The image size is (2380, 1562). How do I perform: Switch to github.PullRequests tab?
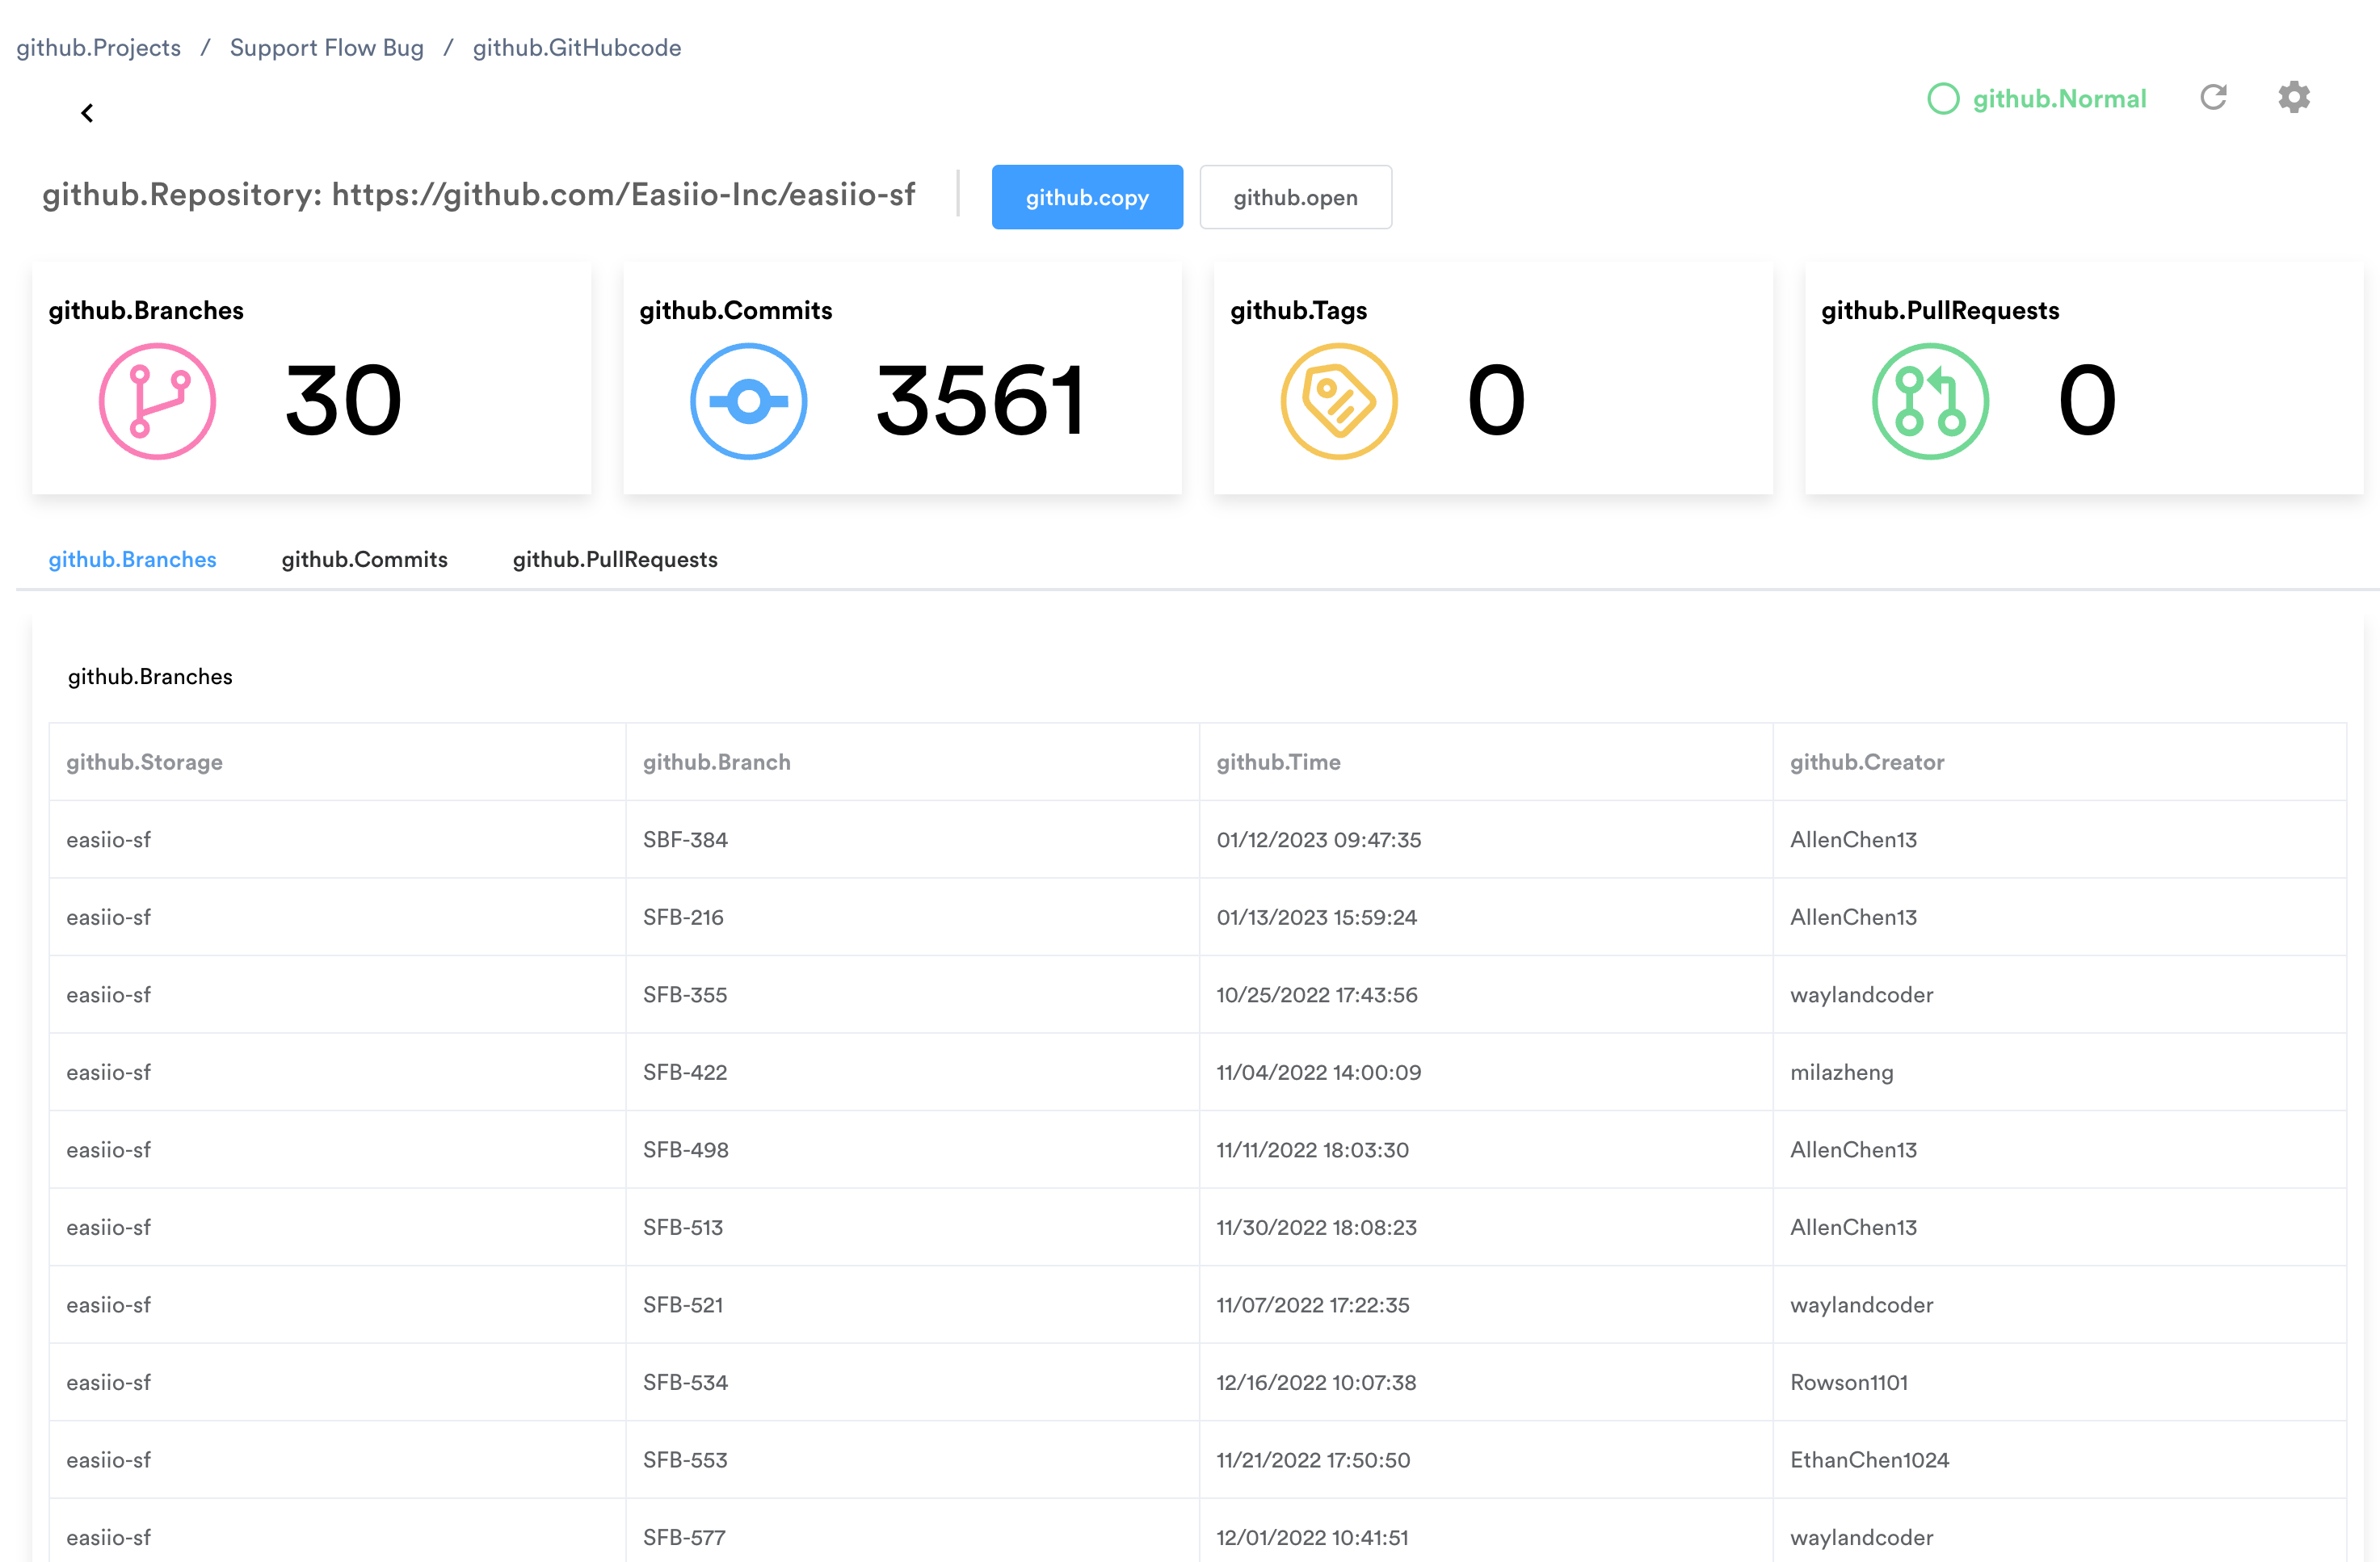[x=614, y=558]
